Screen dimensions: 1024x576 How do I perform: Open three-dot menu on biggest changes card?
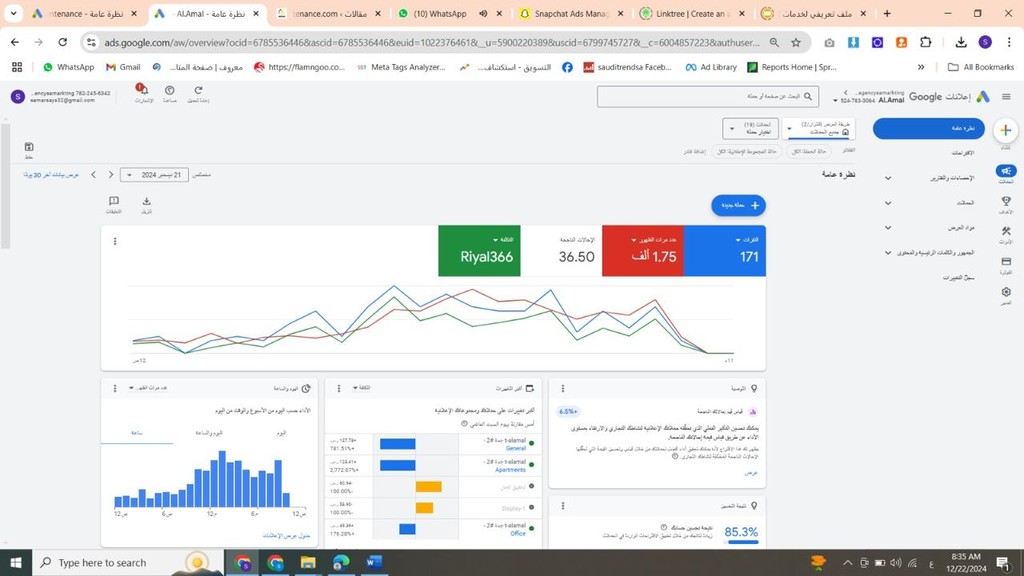339,389
